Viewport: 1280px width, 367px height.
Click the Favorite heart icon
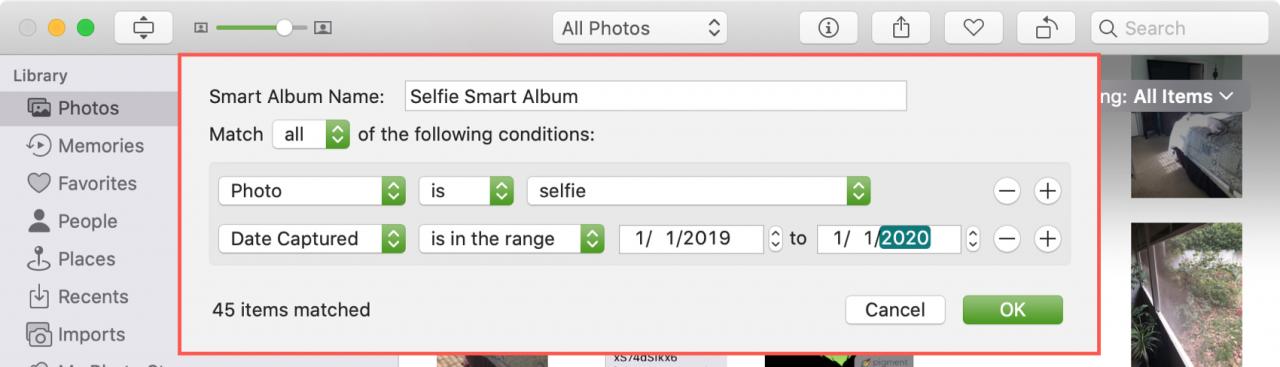(974, 29)
